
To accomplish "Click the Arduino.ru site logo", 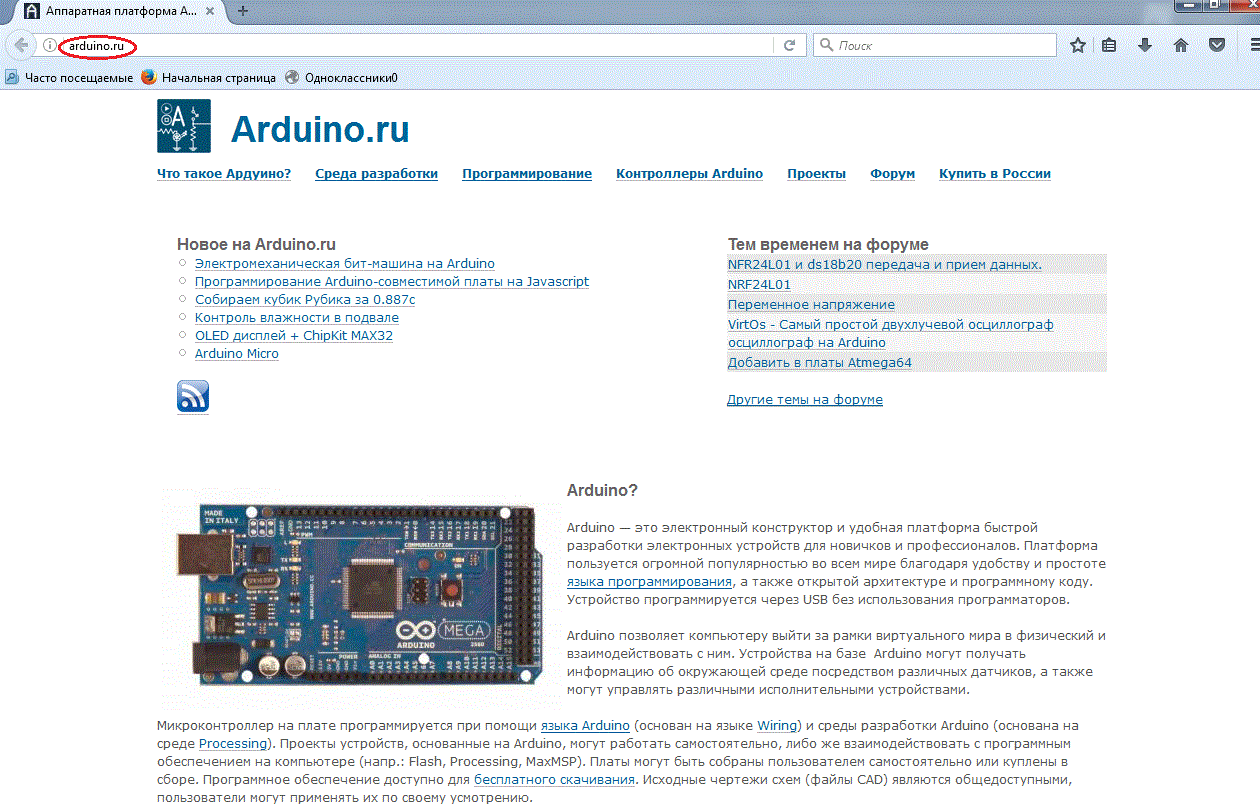I will pyautogui.click(x=184, y=126).
